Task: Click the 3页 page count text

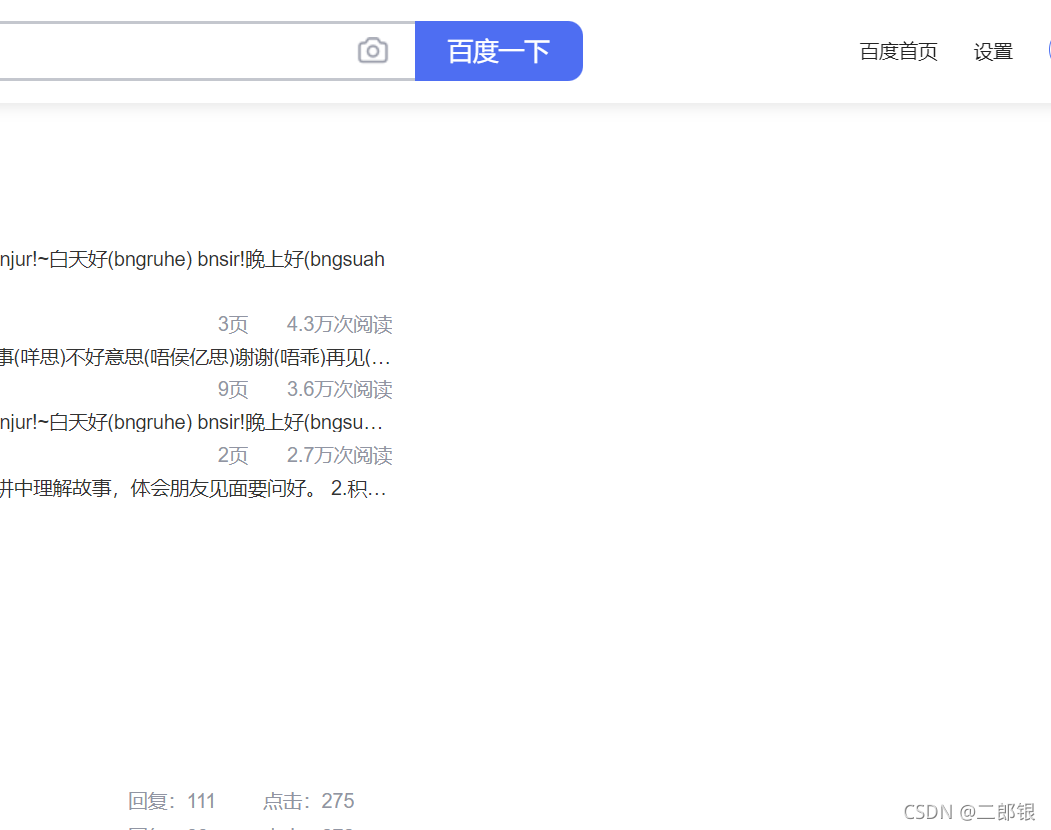Action: 233,324
